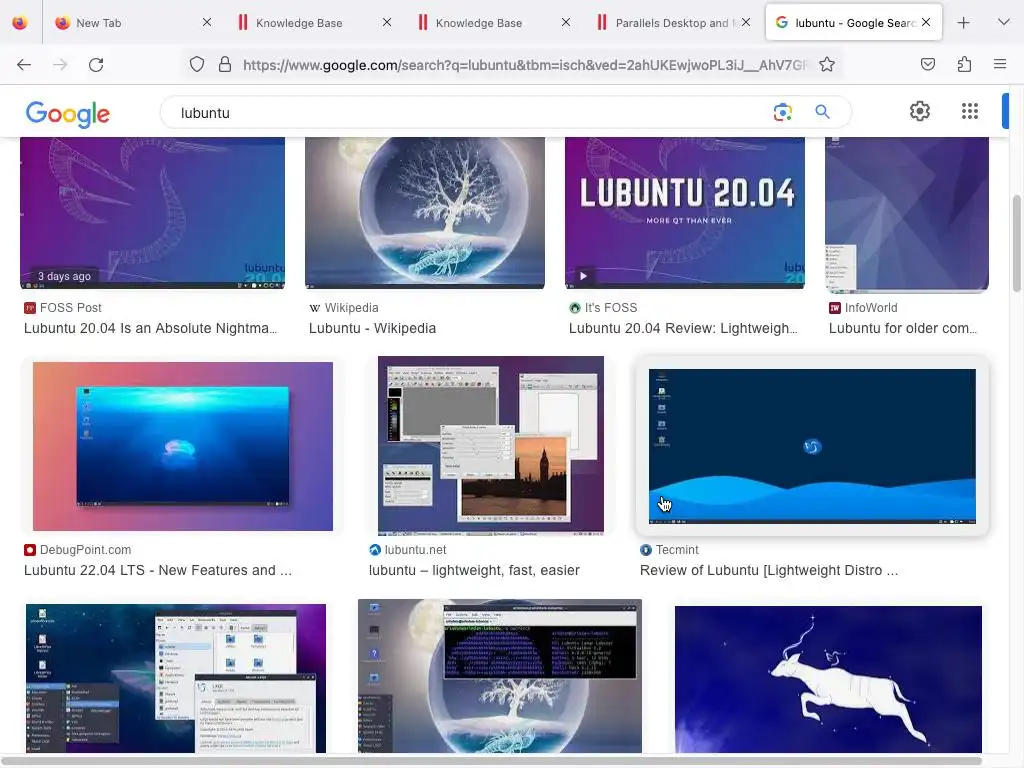Open 'Lubuntu for older com...' link

tap(903, 328)
